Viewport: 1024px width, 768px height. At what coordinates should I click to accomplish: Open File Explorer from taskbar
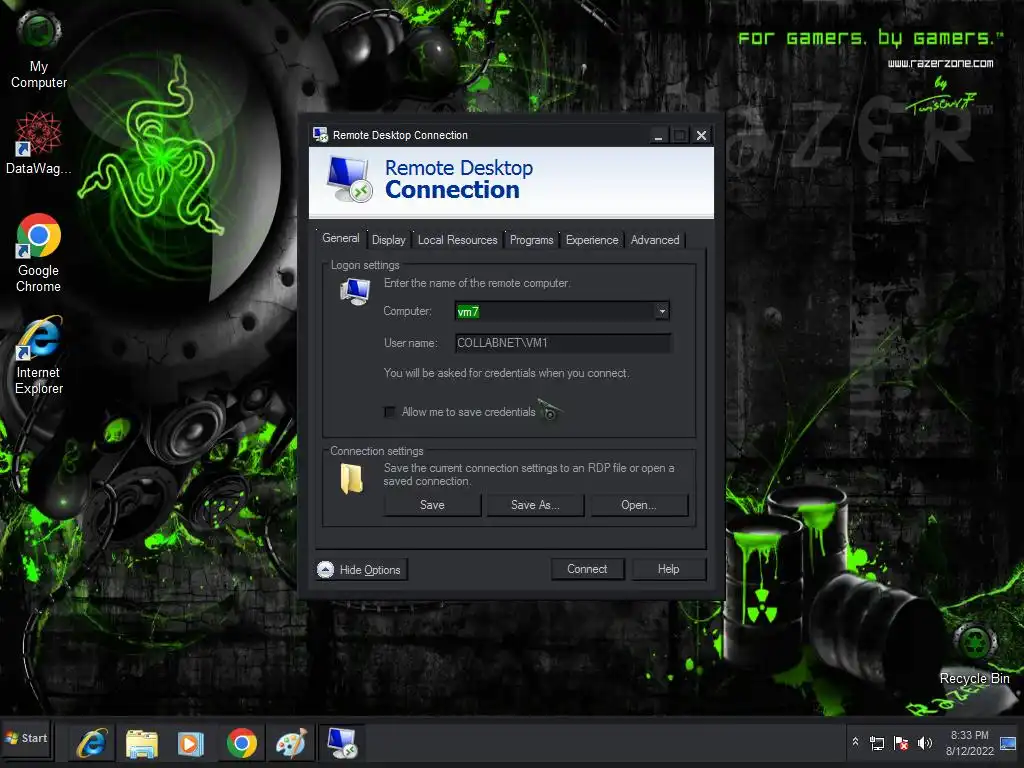click(x=142, y=743)
